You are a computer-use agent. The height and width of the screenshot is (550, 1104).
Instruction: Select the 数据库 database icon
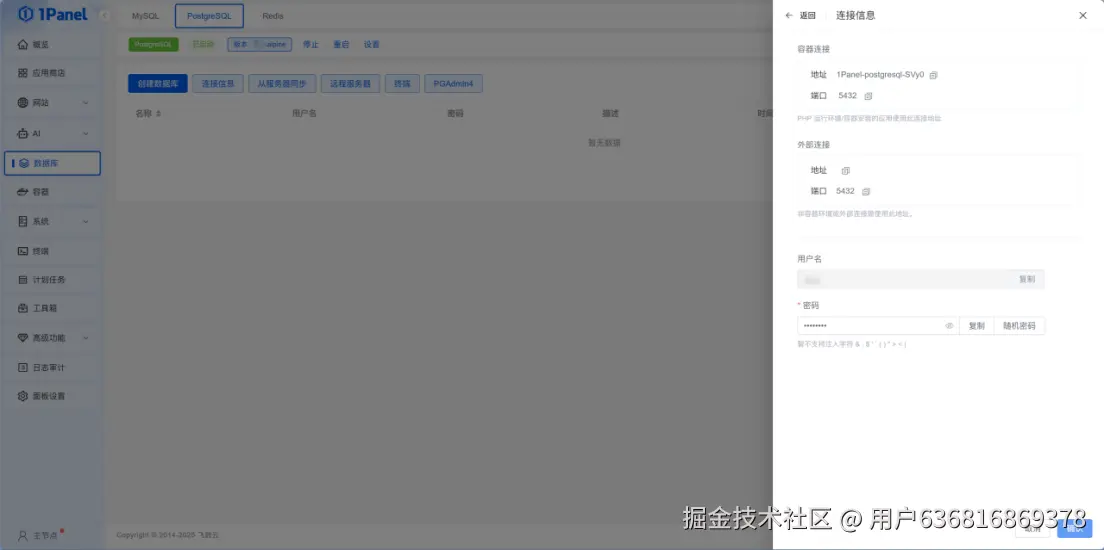pyautogui.click(x=24, y=163)
